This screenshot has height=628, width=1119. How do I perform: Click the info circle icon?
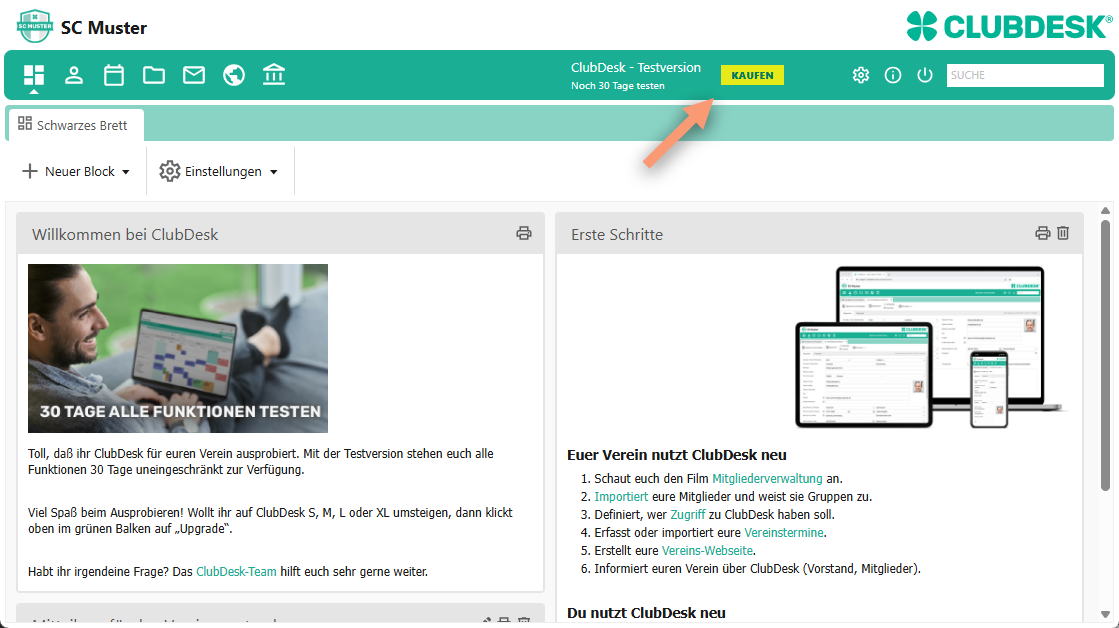pos(893,75)
